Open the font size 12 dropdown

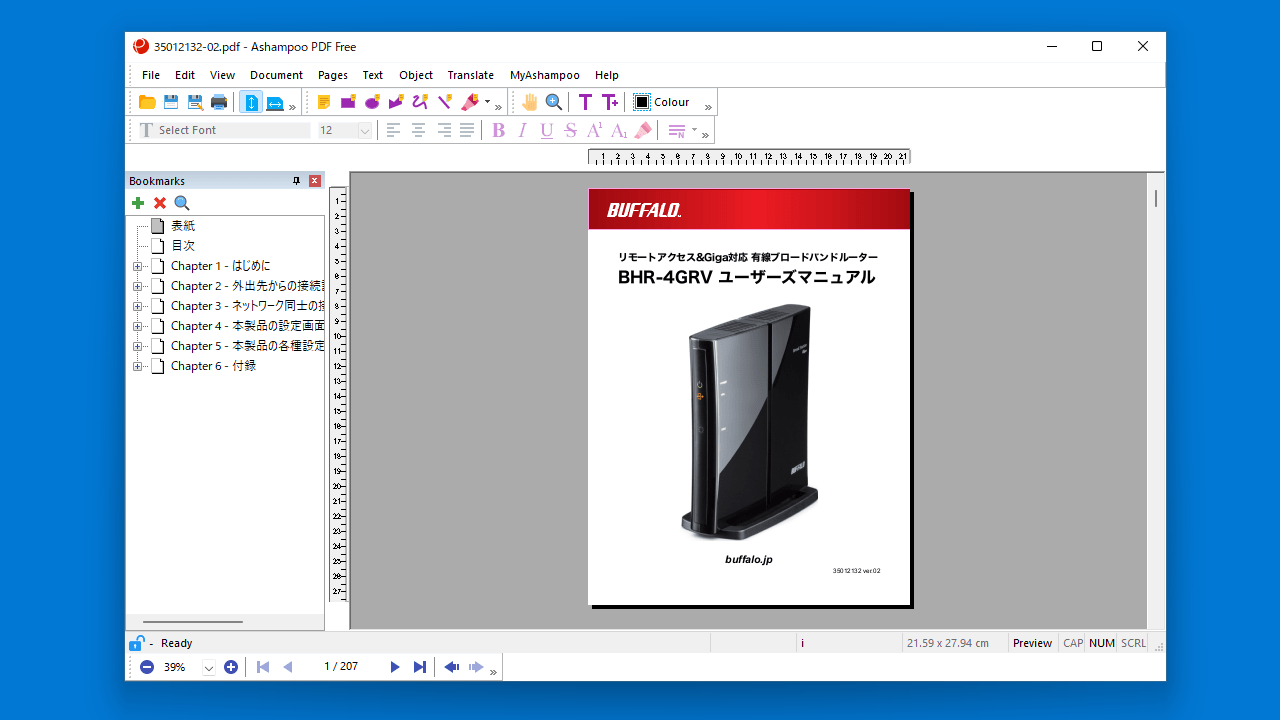pos(365,130)
